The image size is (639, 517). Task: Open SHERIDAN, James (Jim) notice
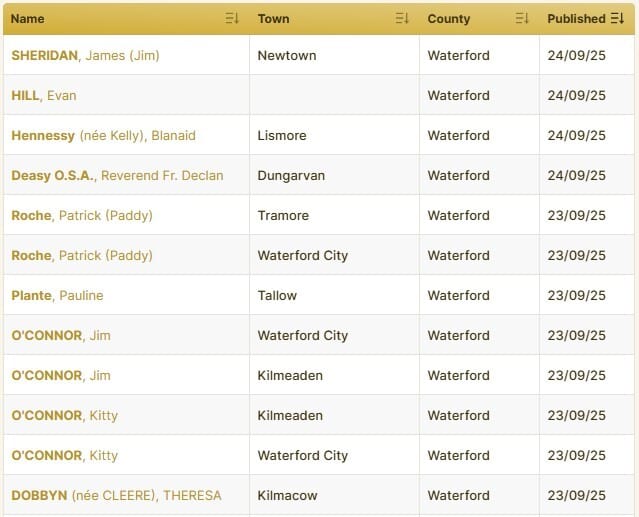(85, 55)
